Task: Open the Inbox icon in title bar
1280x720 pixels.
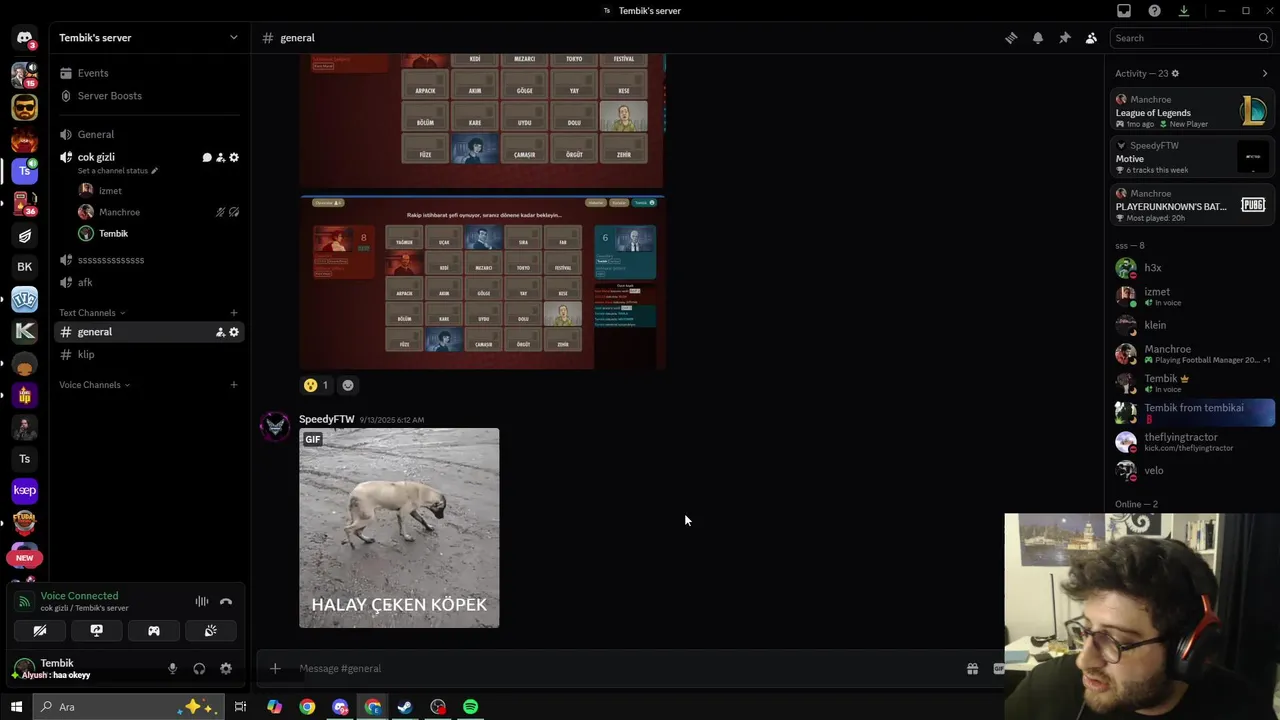Action: (x=1124, y=11)
